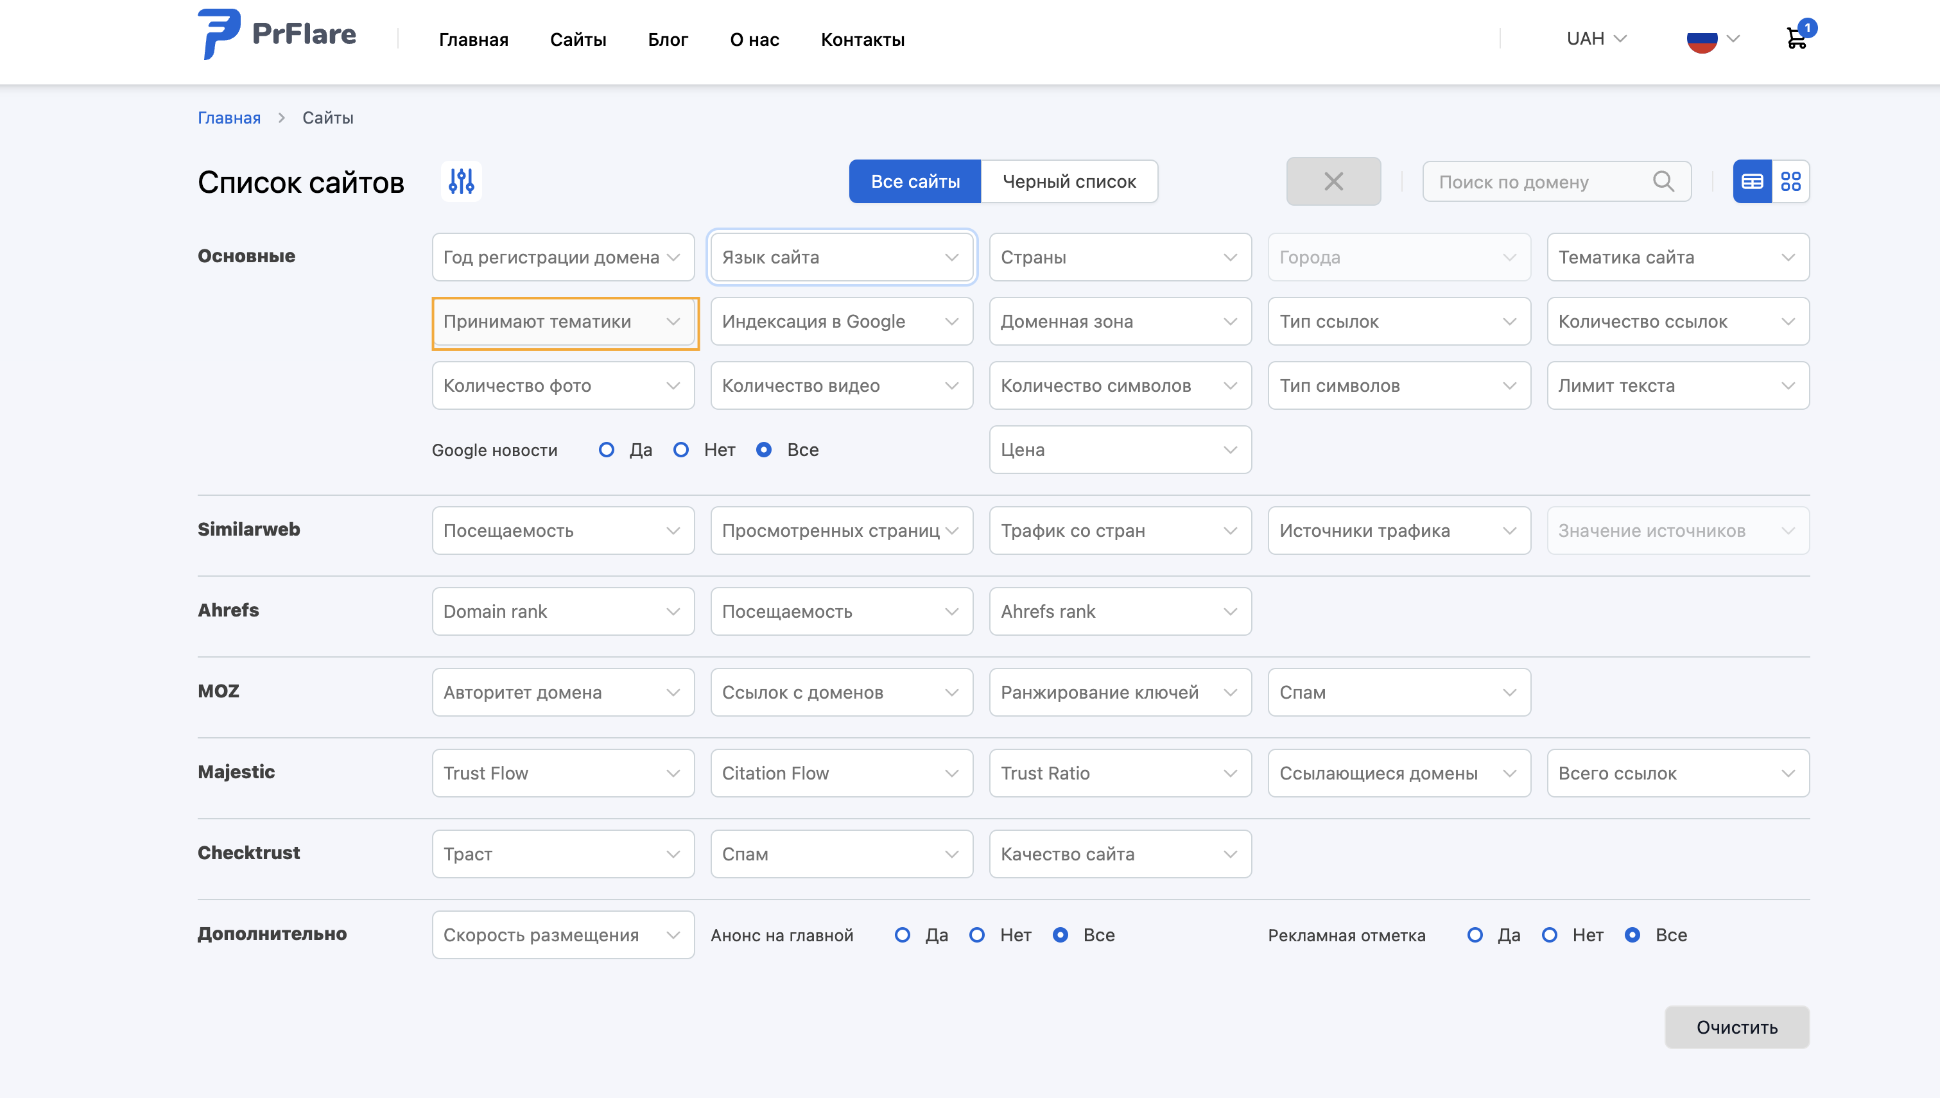Viewport: 1940px width, 1098px height.
Task: Open Доменная зона dropdown
Action: coord(1120,321)
